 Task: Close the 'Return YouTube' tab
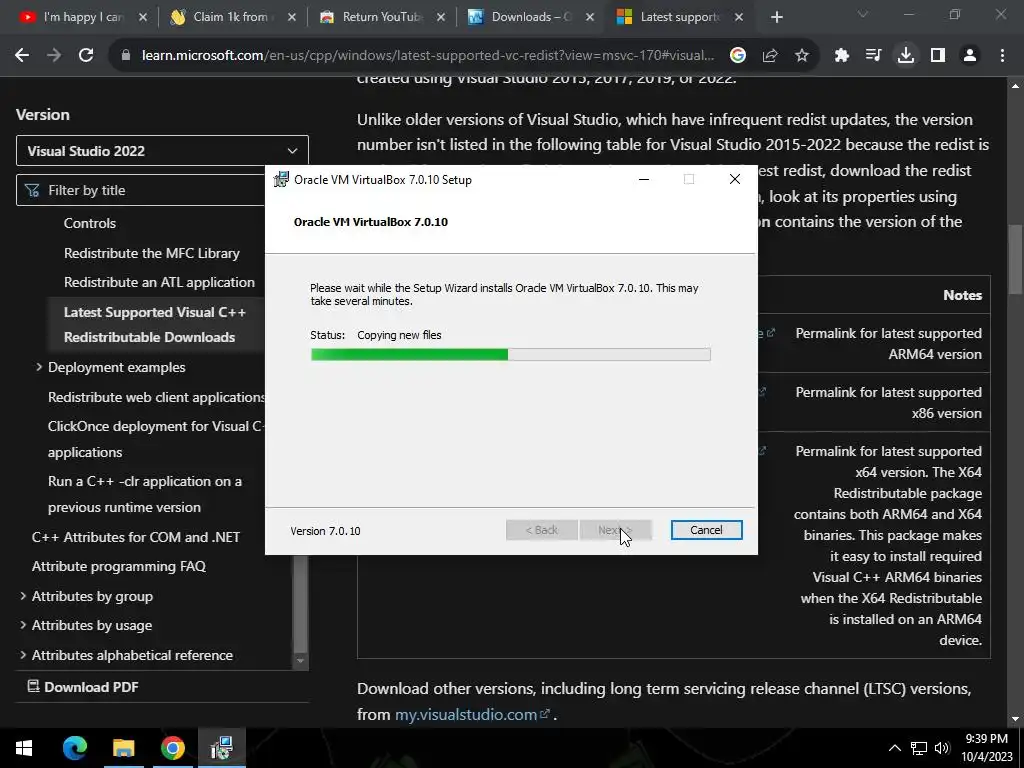pyautogui.click(x=441, y=18)
